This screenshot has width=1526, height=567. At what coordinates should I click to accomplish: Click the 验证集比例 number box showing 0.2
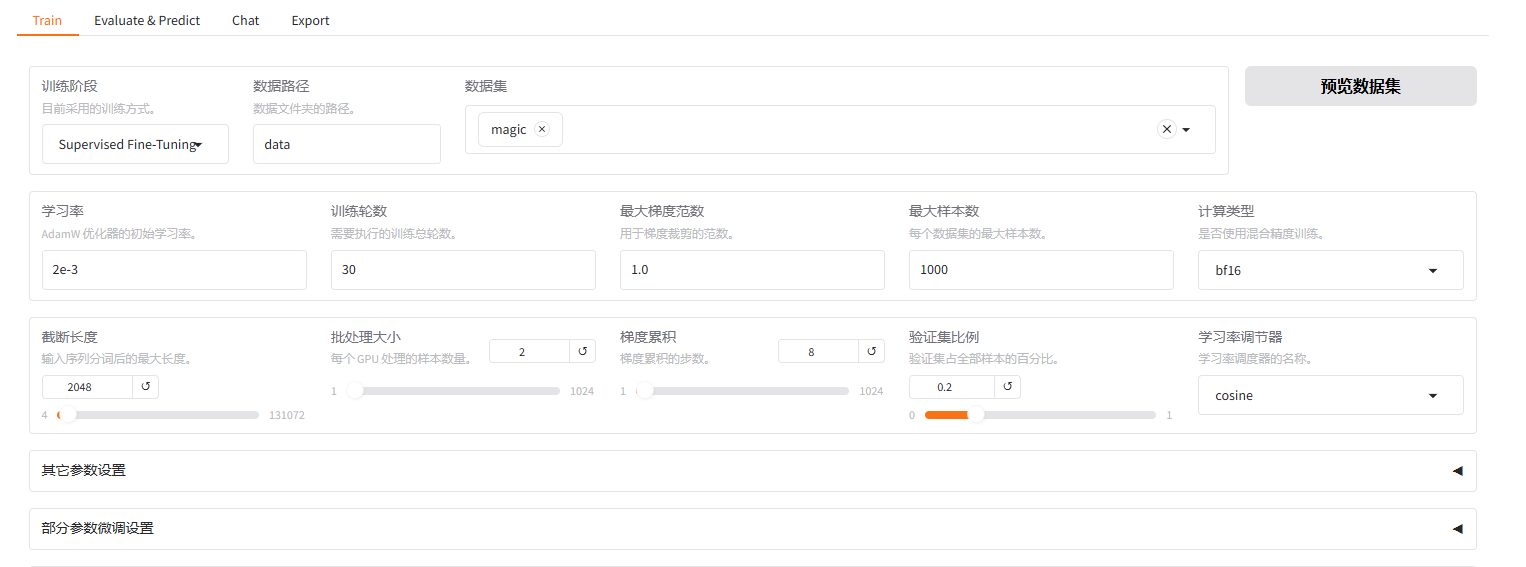952,387
